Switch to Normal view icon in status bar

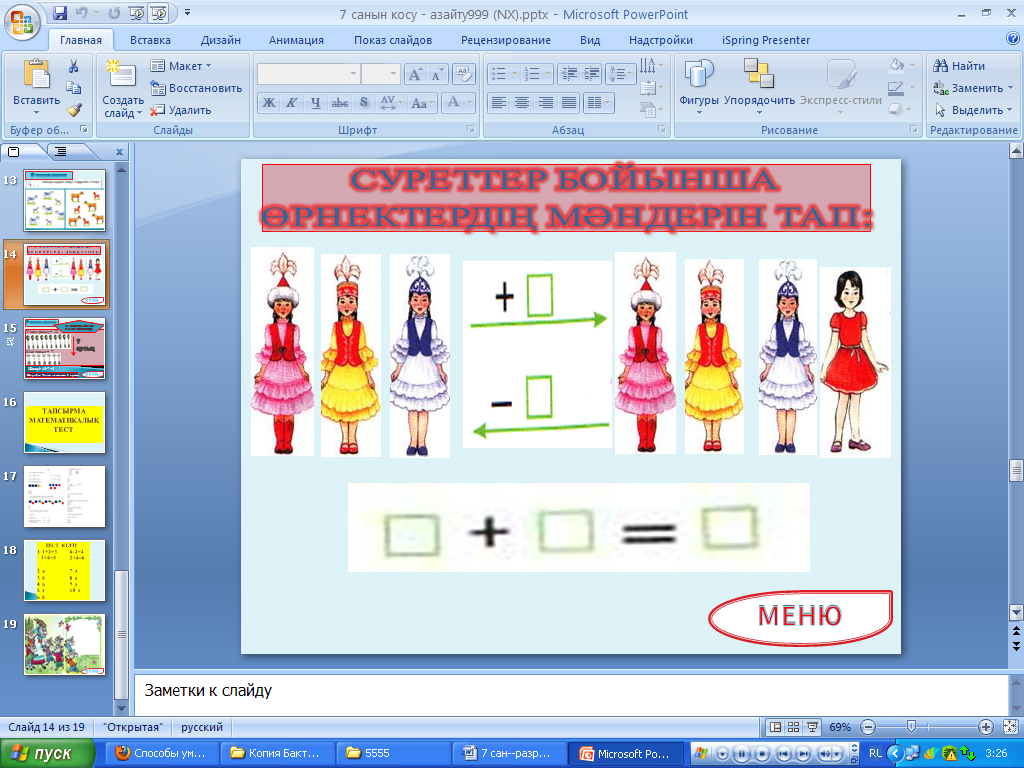point(775,727)
